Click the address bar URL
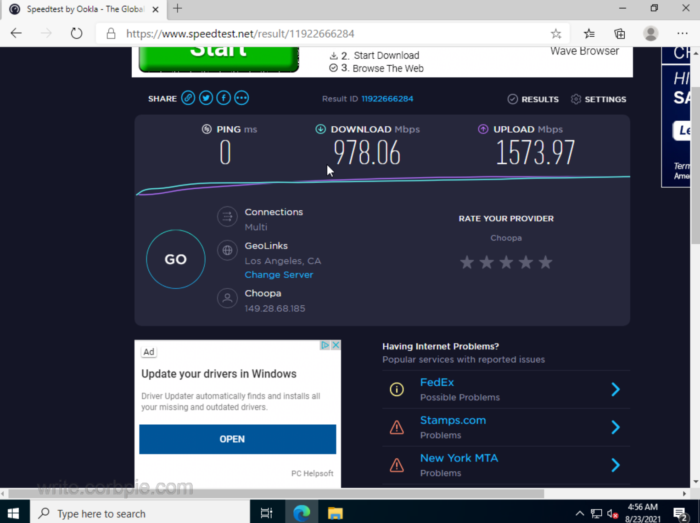This screenshot has height=523, width=700. (x=240, y=34)
